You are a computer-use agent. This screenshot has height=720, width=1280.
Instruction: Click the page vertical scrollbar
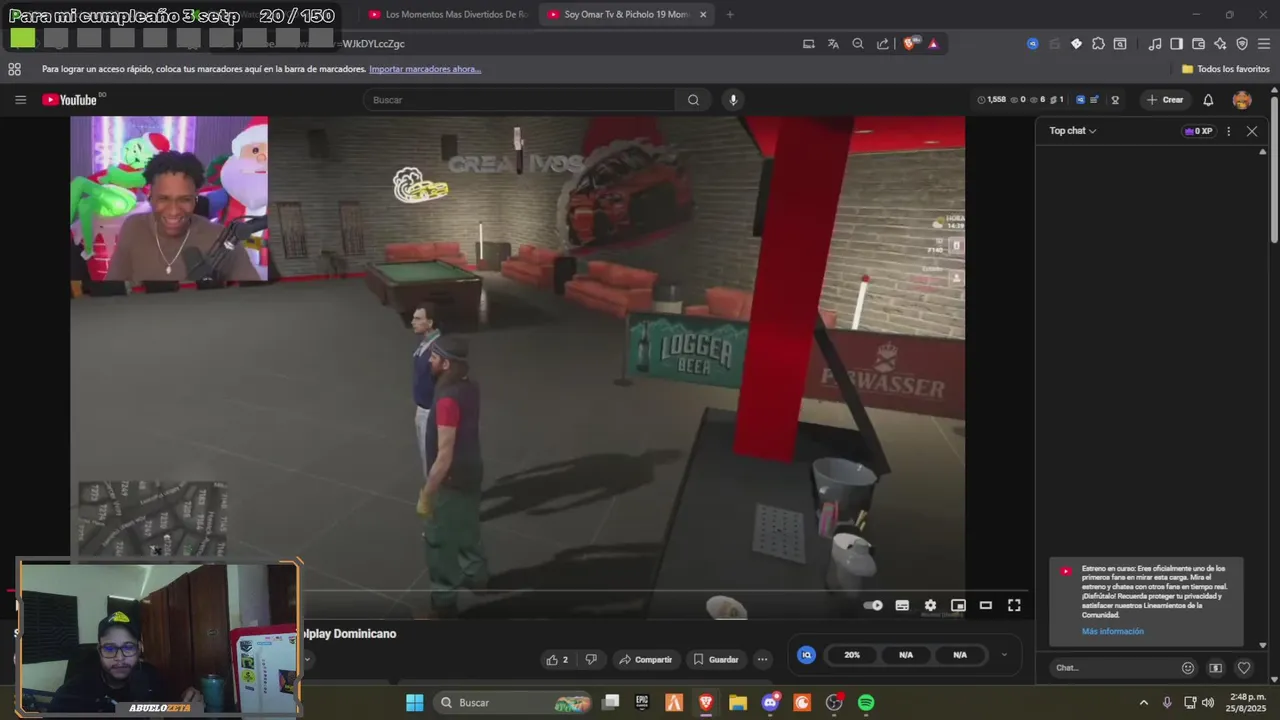click(x=1274, y=170)
